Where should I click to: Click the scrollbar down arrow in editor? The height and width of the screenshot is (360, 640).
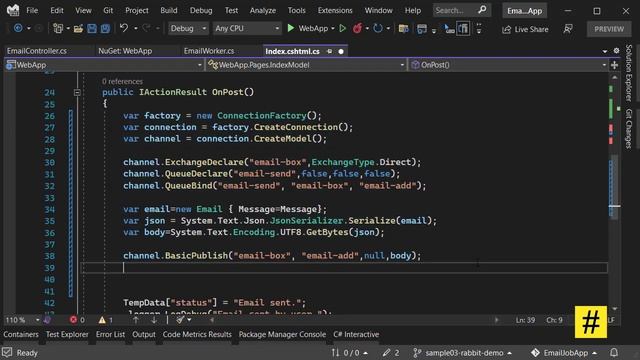pos(615,309)
